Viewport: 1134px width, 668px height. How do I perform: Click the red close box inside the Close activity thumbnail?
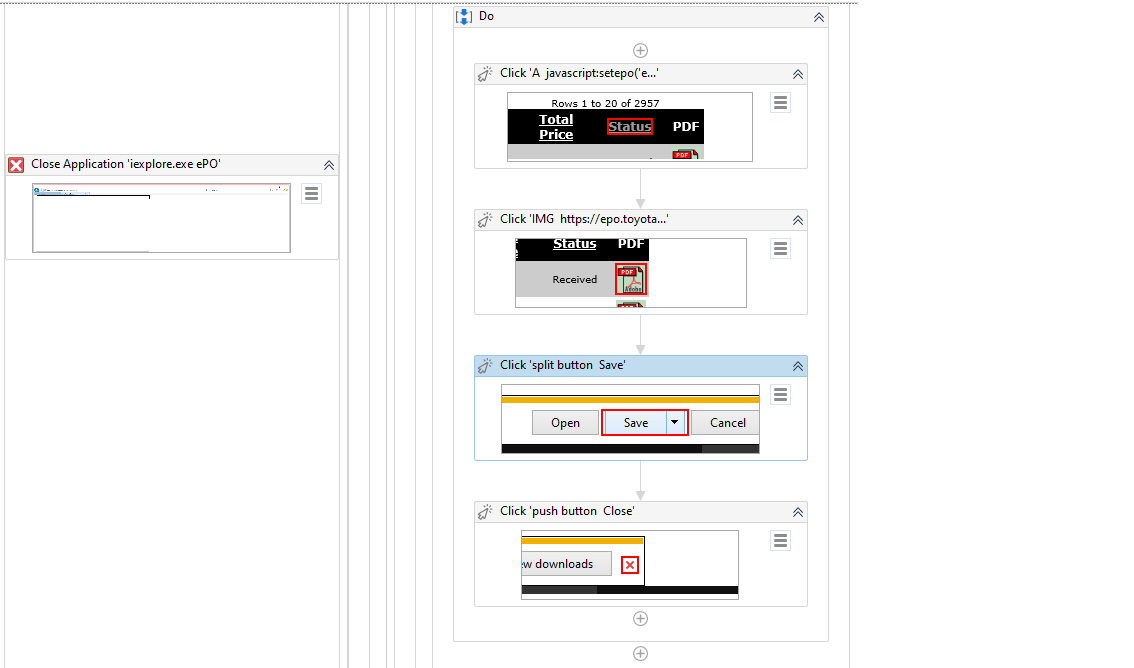[630, 564]
